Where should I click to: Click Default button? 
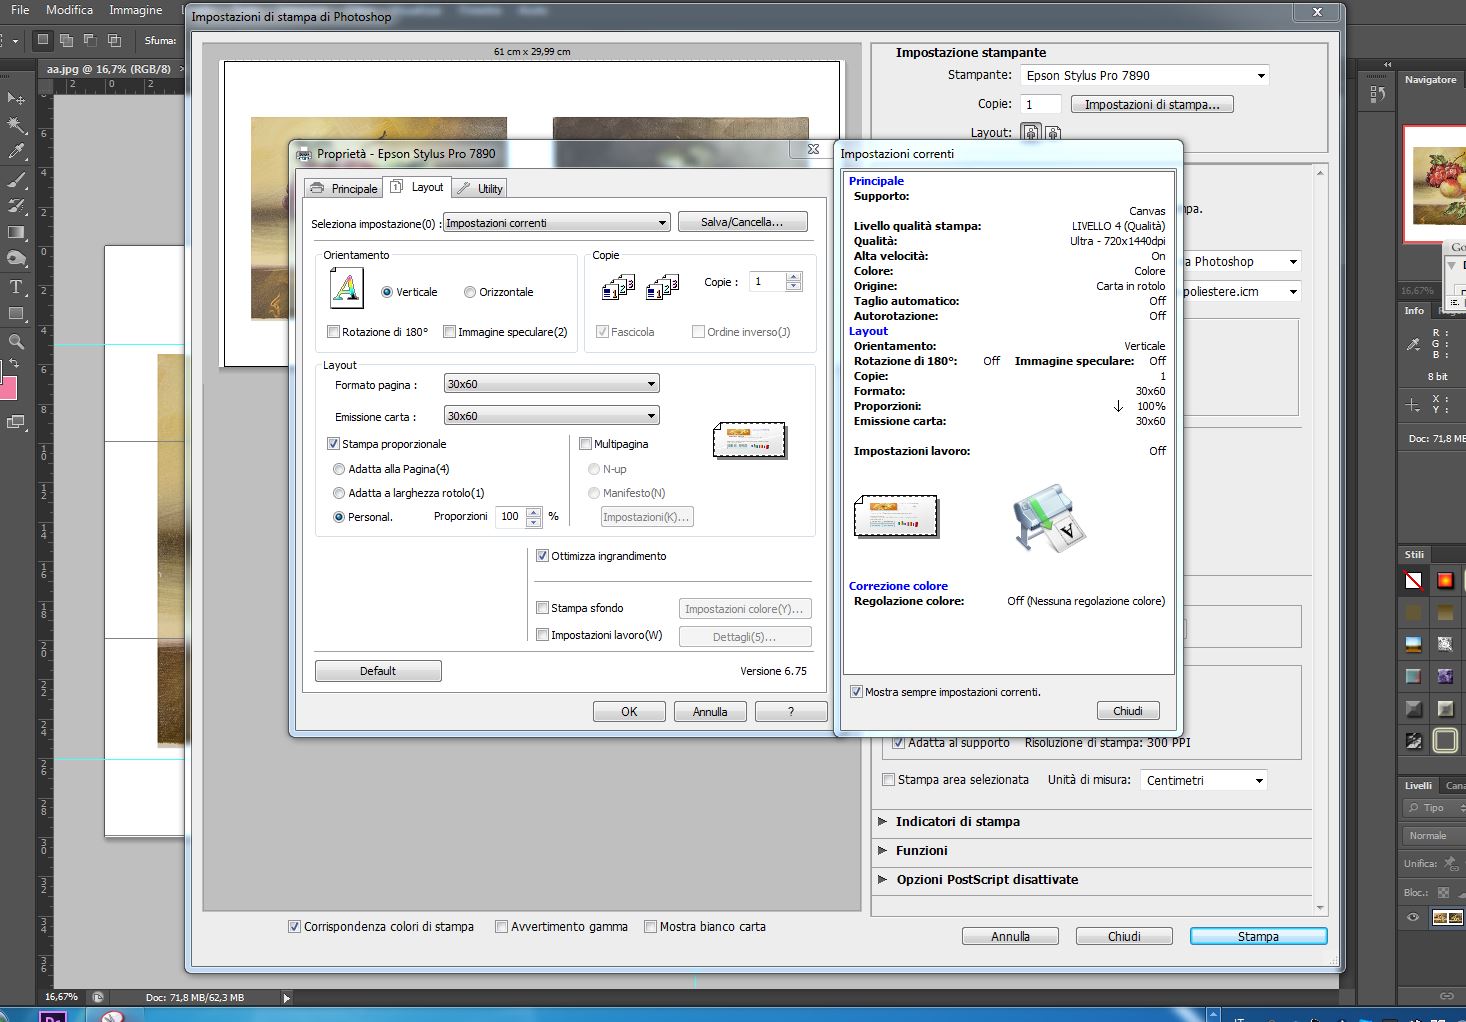pos(378,671)
